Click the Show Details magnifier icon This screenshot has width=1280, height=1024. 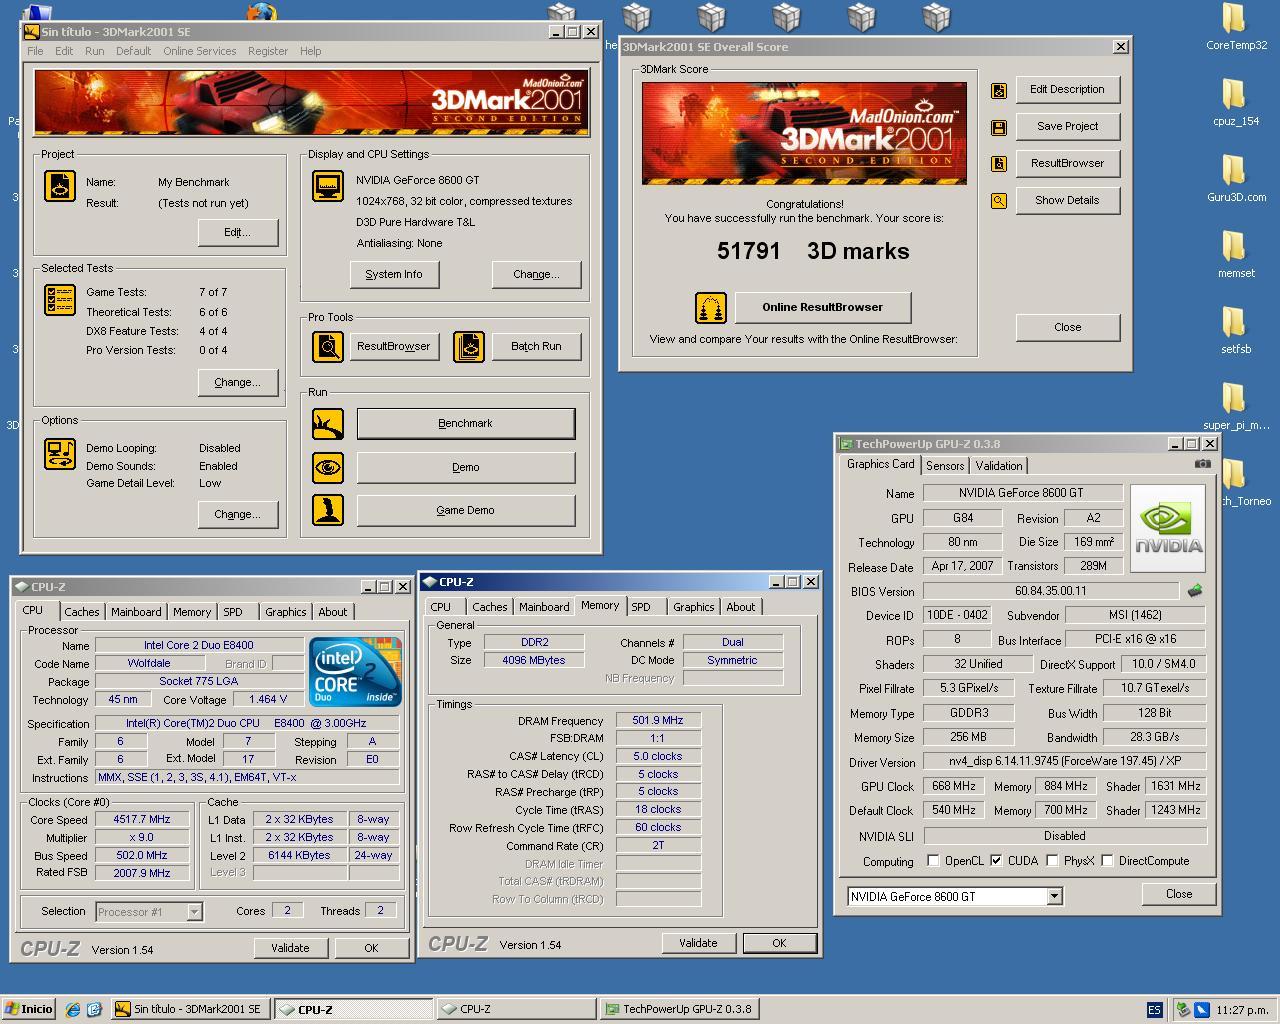tap(998, 201)
